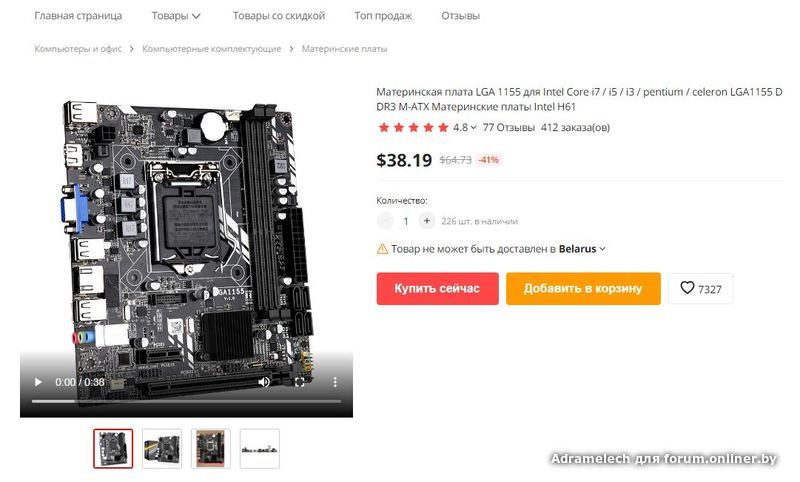Click Купить сейчас button

tap(437, 289)
